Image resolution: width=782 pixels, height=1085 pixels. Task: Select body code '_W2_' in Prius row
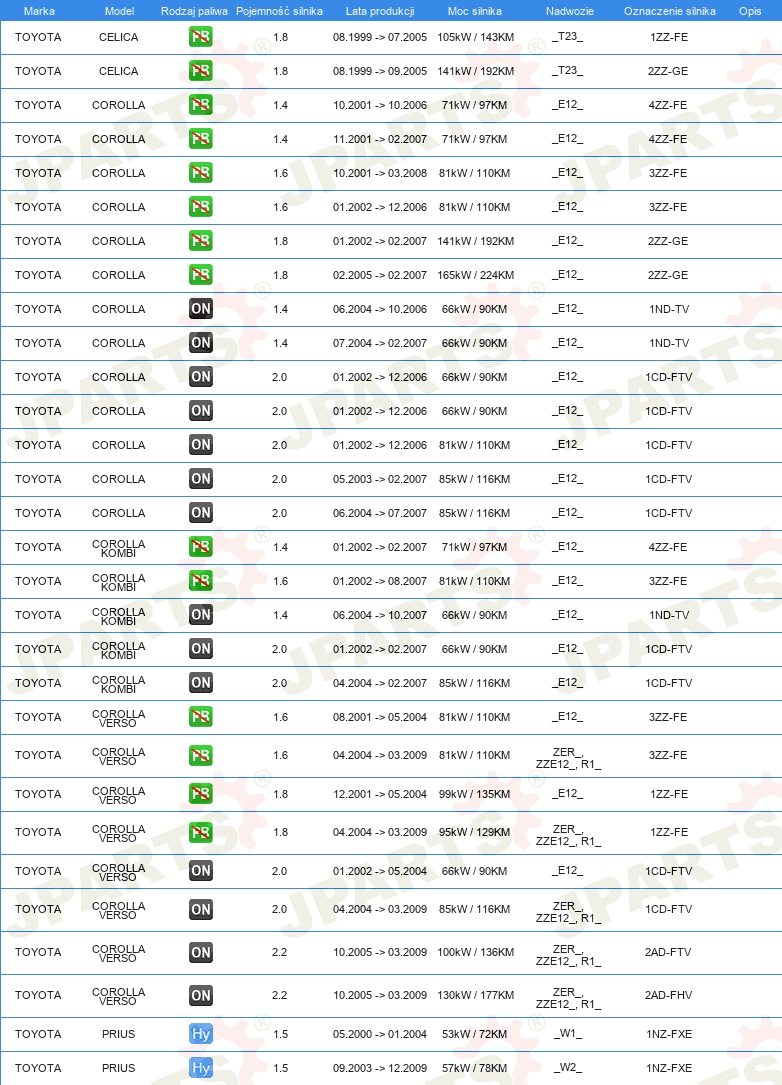point(567,1068)
